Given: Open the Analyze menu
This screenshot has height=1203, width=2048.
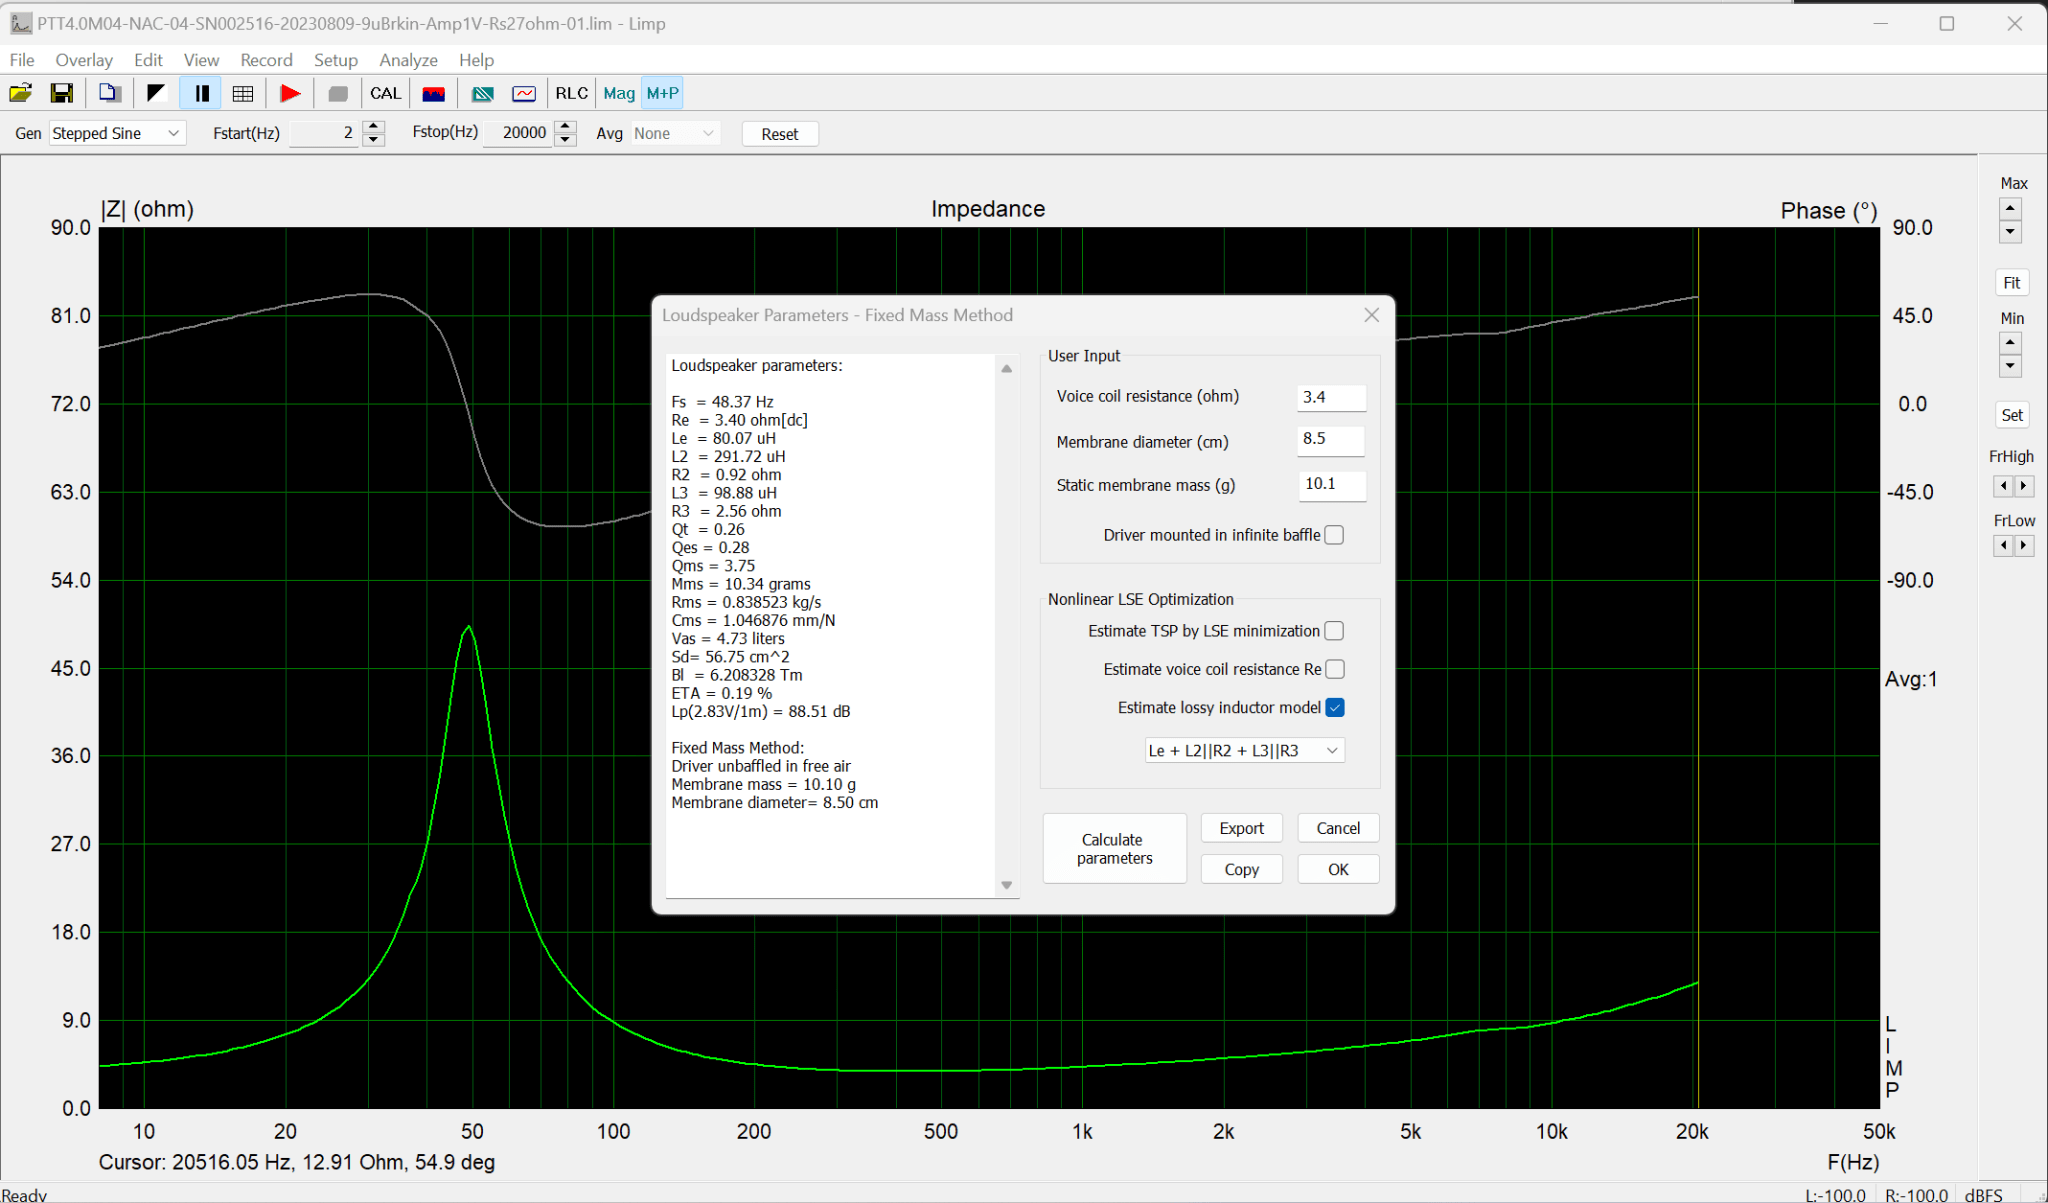Looking at the screenshot, I should tap(408, 60).
